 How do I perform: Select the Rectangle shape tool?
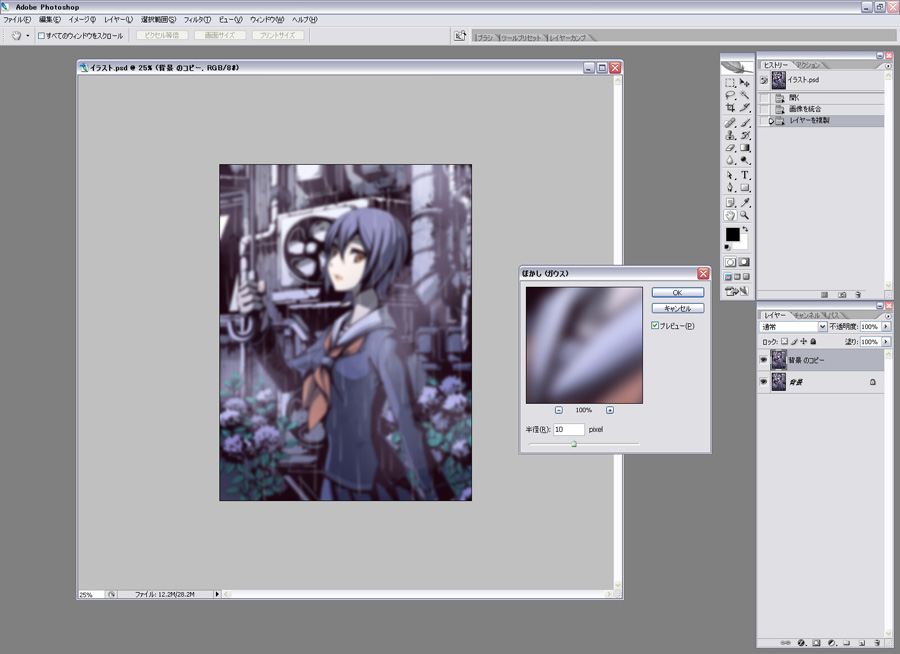[744, 187]
